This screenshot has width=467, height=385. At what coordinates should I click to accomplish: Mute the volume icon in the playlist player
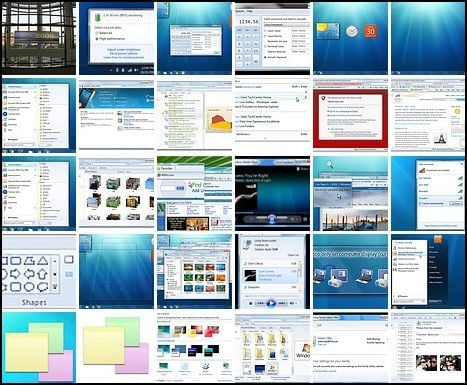click(292, 303)
